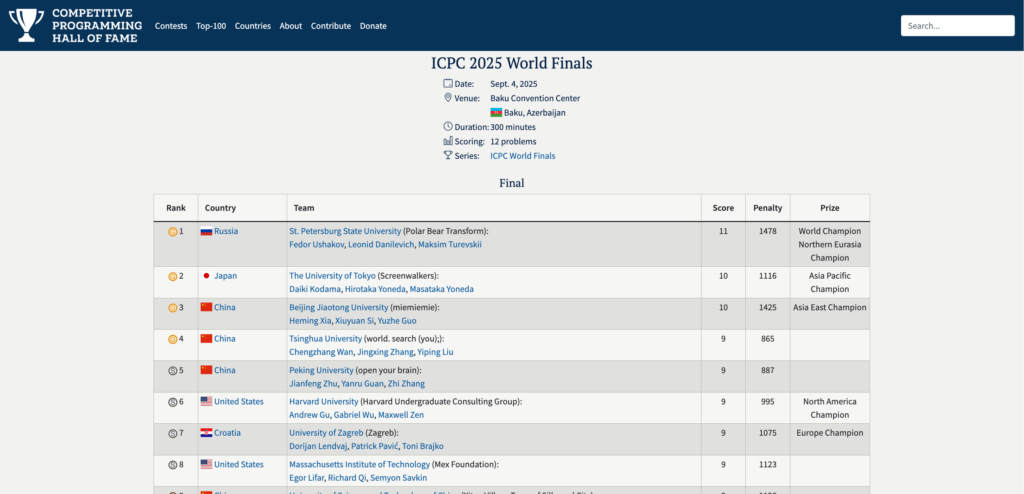Click the US flag in Harvard row
The height and width of the screenshot is (494, 1024).
(206, 401)
